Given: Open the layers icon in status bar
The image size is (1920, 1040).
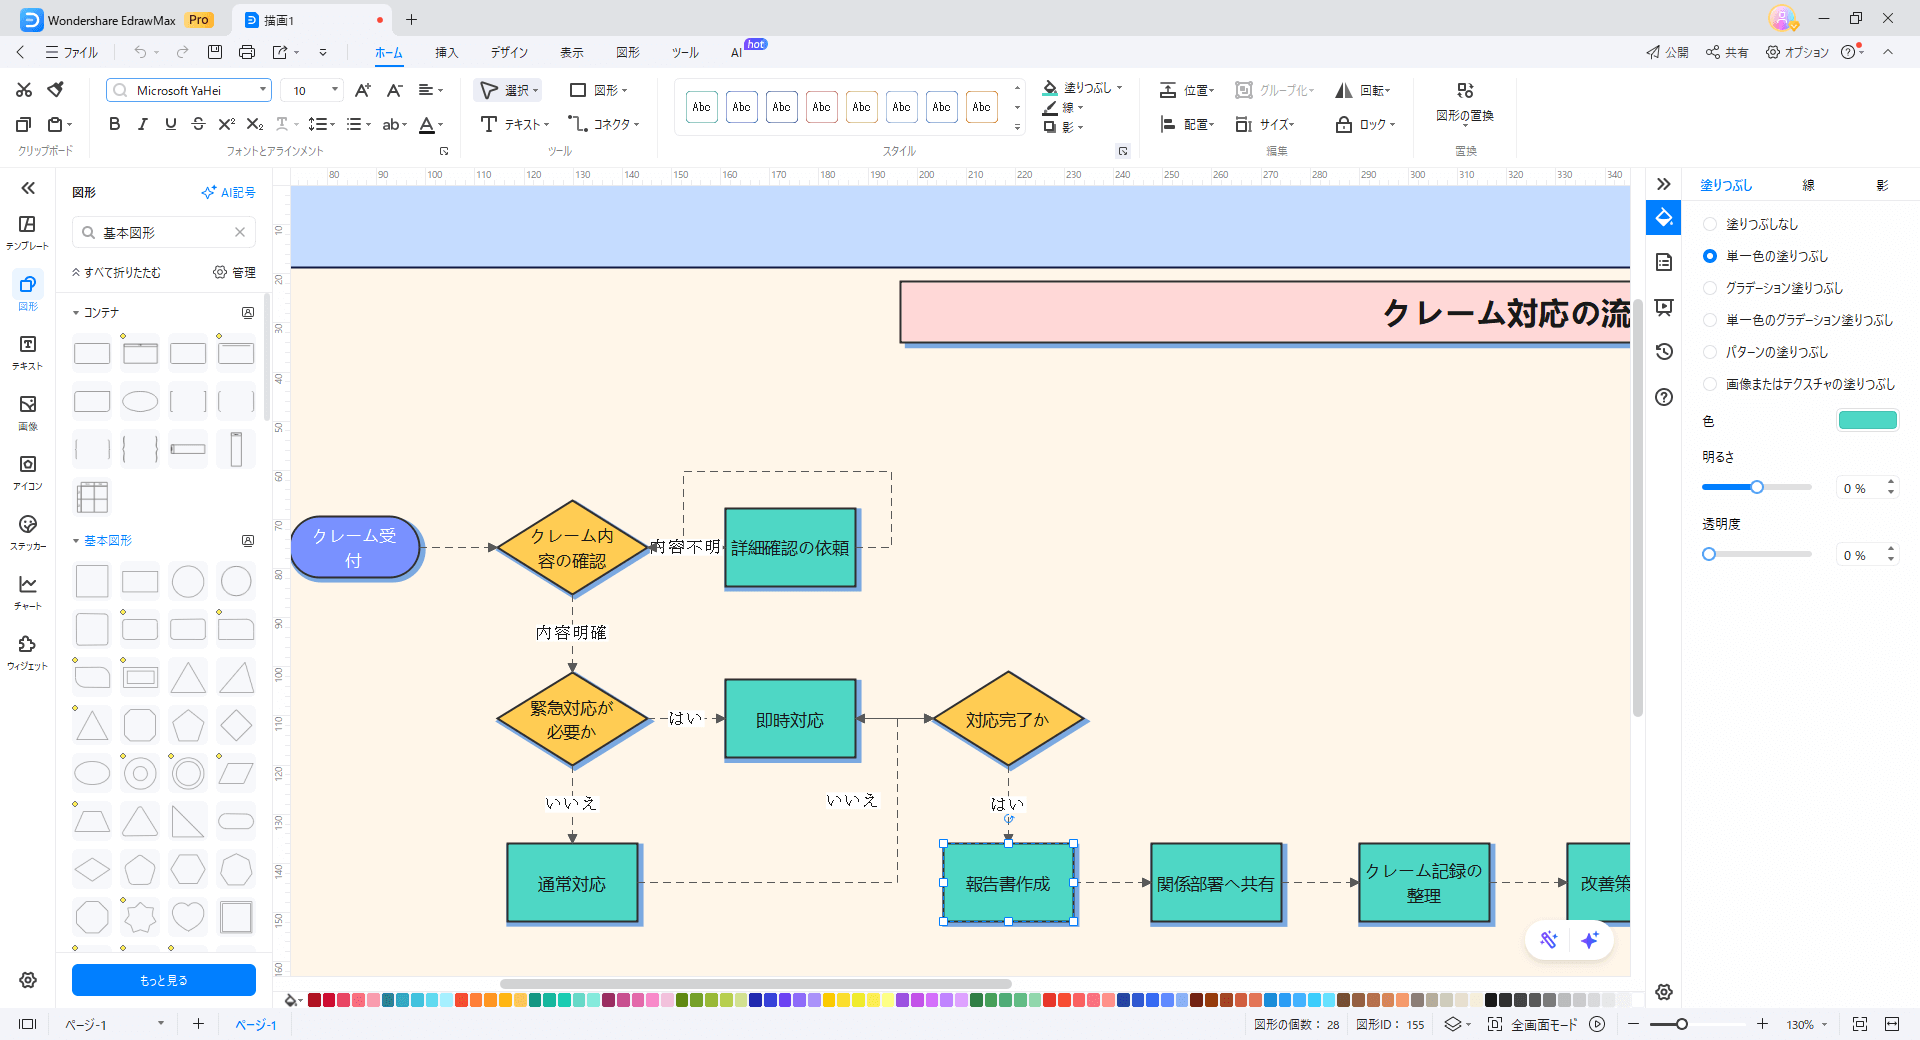Looking at the screenshot, I should coord(1453,1024).
